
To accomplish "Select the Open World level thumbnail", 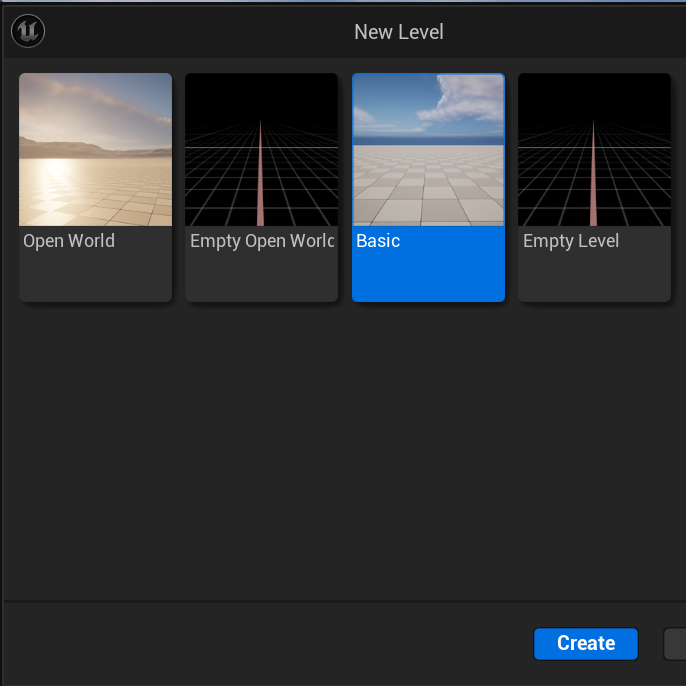I will pyautogui.click(x=95, y=150).
